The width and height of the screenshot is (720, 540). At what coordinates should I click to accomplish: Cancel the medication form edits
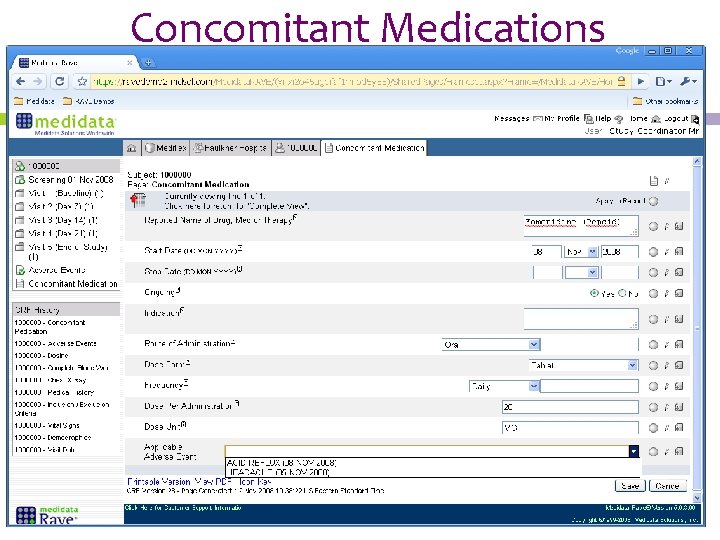(x=668, y=486)
